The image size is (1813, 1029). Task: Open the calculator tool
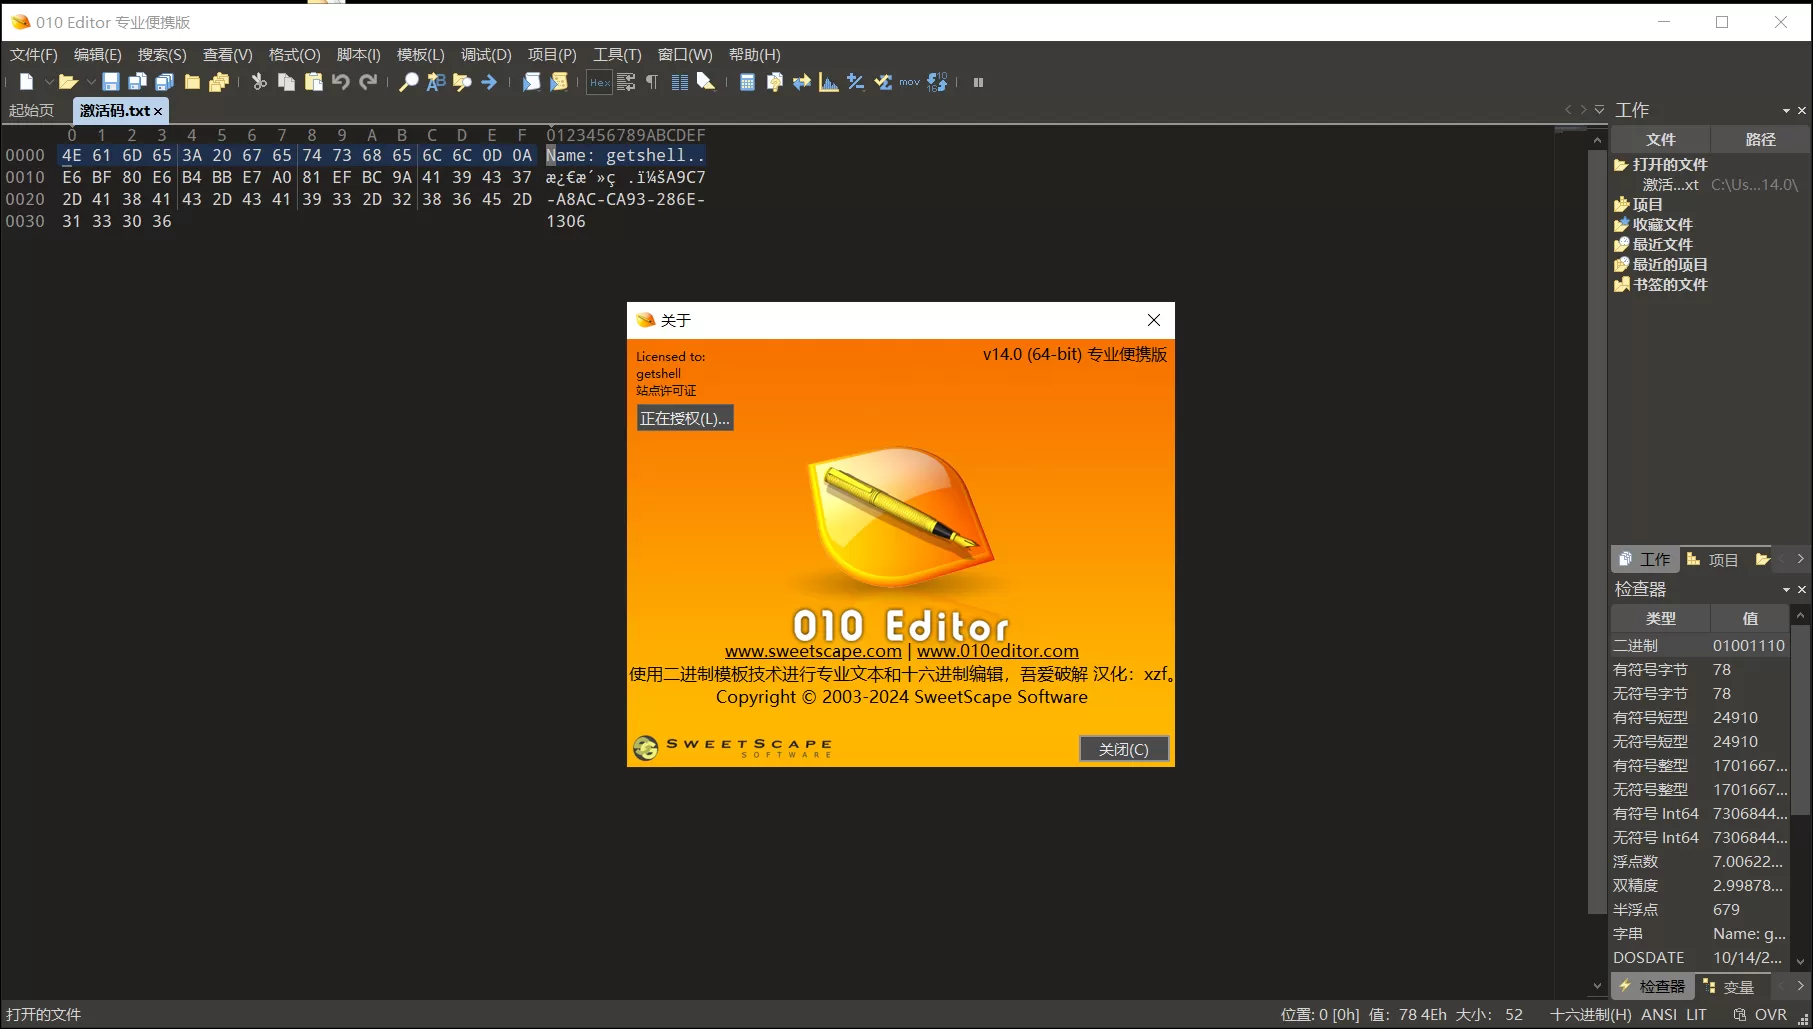click(747, 82)
